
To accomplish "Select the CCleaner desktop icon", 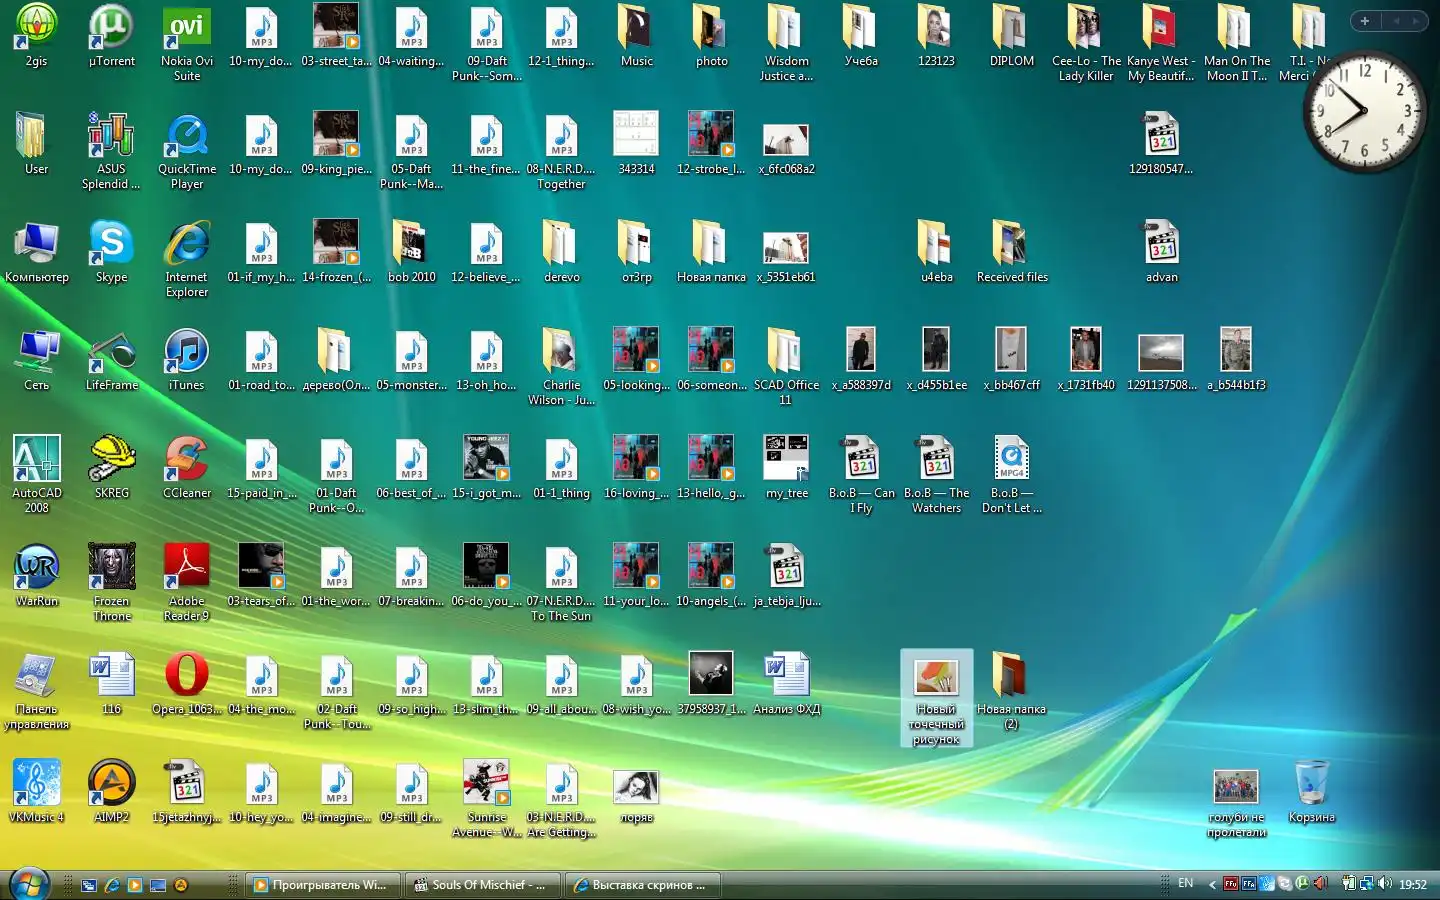I will [186, 461].
